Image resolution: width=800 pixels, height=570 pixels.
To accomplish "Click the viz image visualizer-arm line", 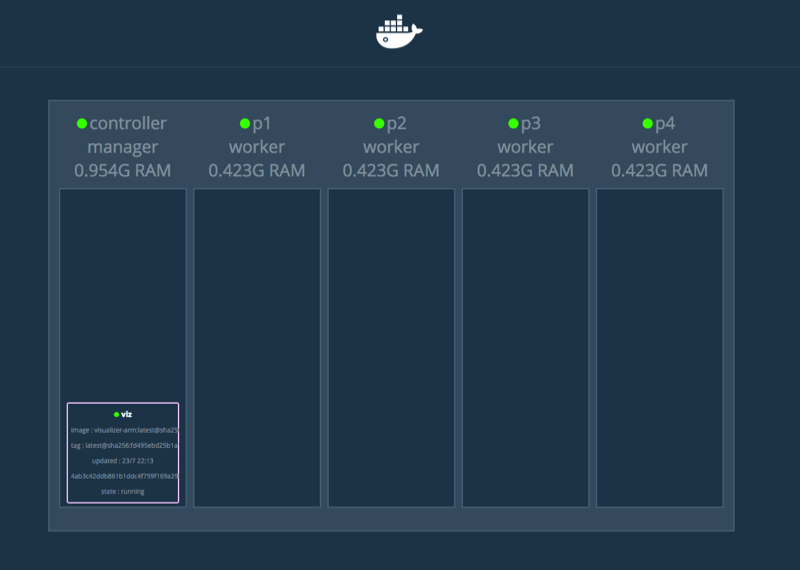I will tap(123, 430).
